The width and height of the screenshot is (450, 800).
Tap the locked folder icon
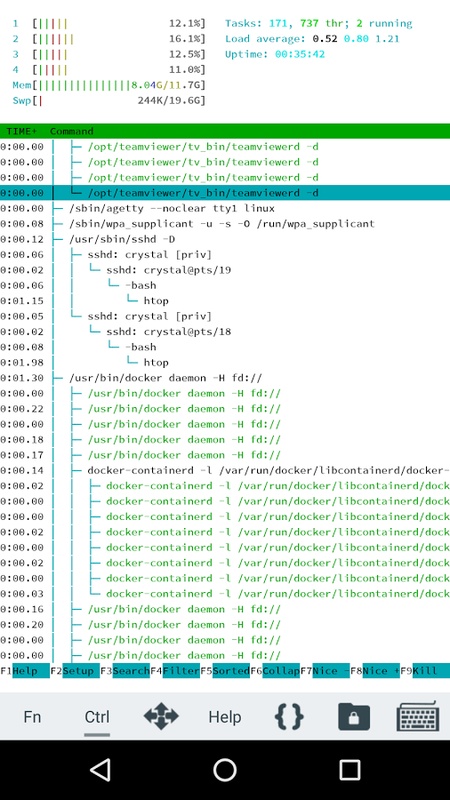(x=354, y=716)
